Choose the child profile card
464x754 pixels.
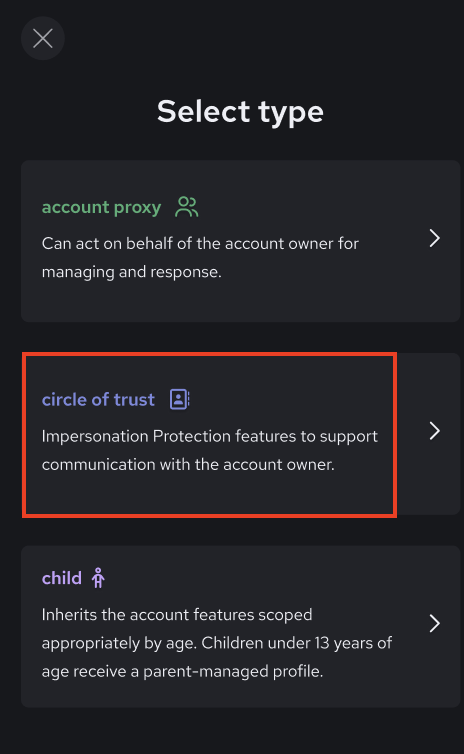pyautogui.click(x=240, y=626)
